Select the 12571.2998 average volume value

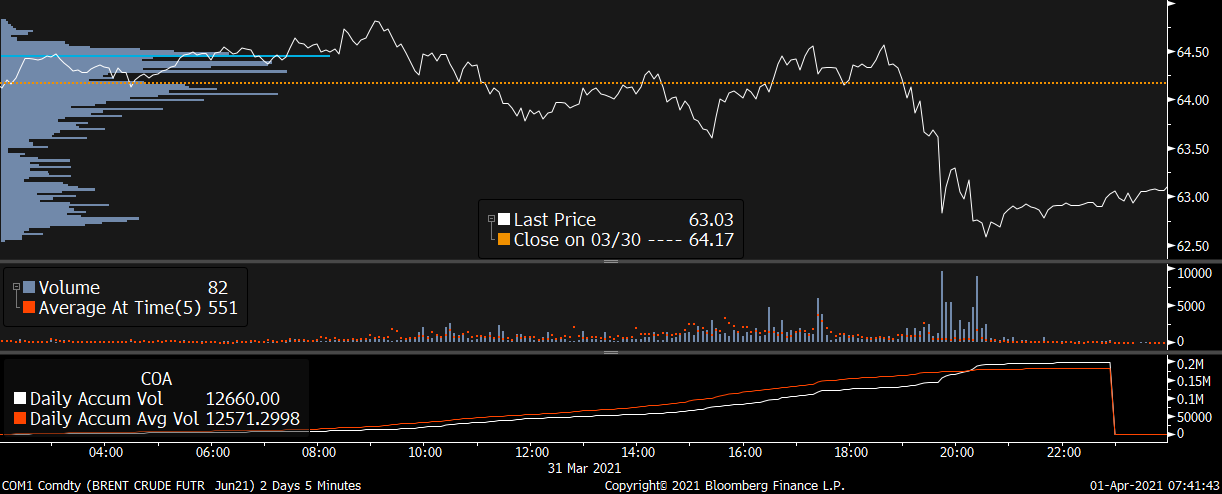(x=253, y=418)
